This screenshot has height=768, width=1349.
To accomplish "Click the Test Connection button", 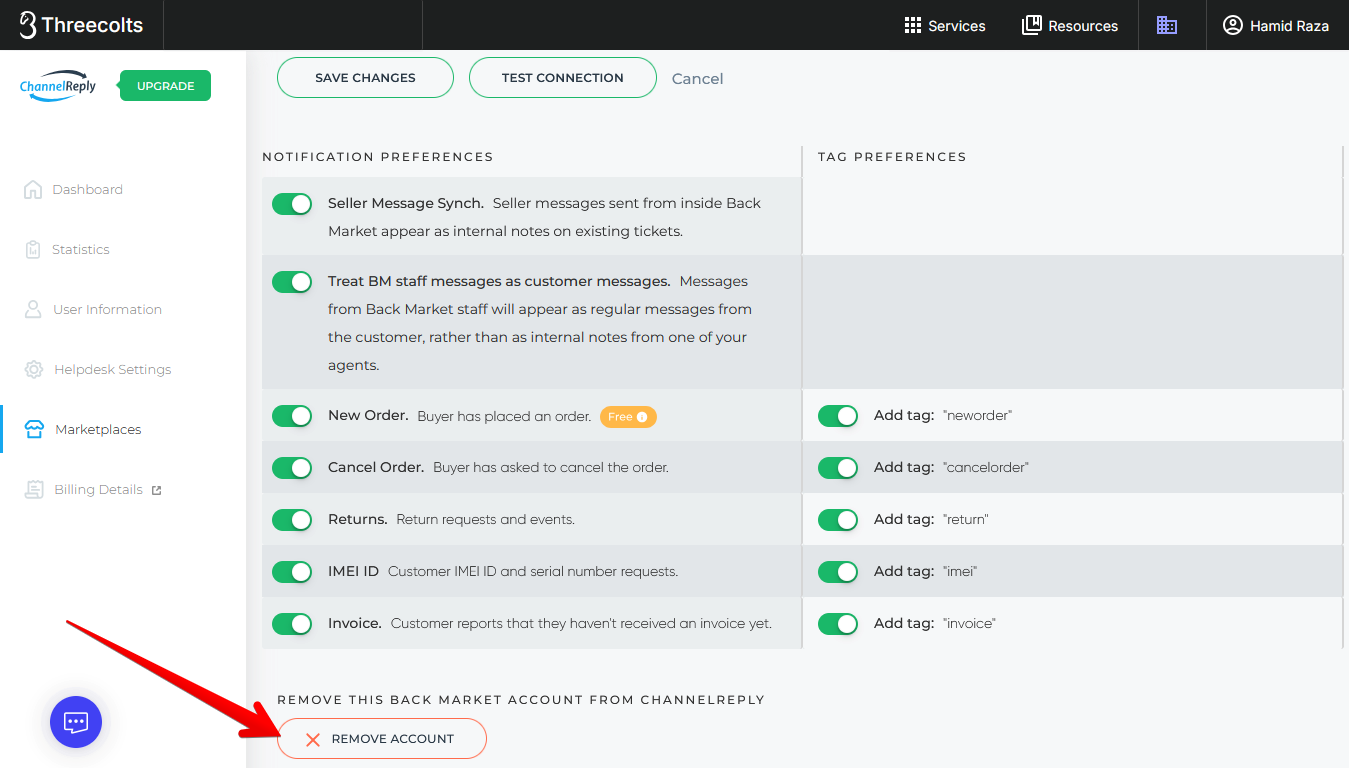I will (x=563, y=78).
